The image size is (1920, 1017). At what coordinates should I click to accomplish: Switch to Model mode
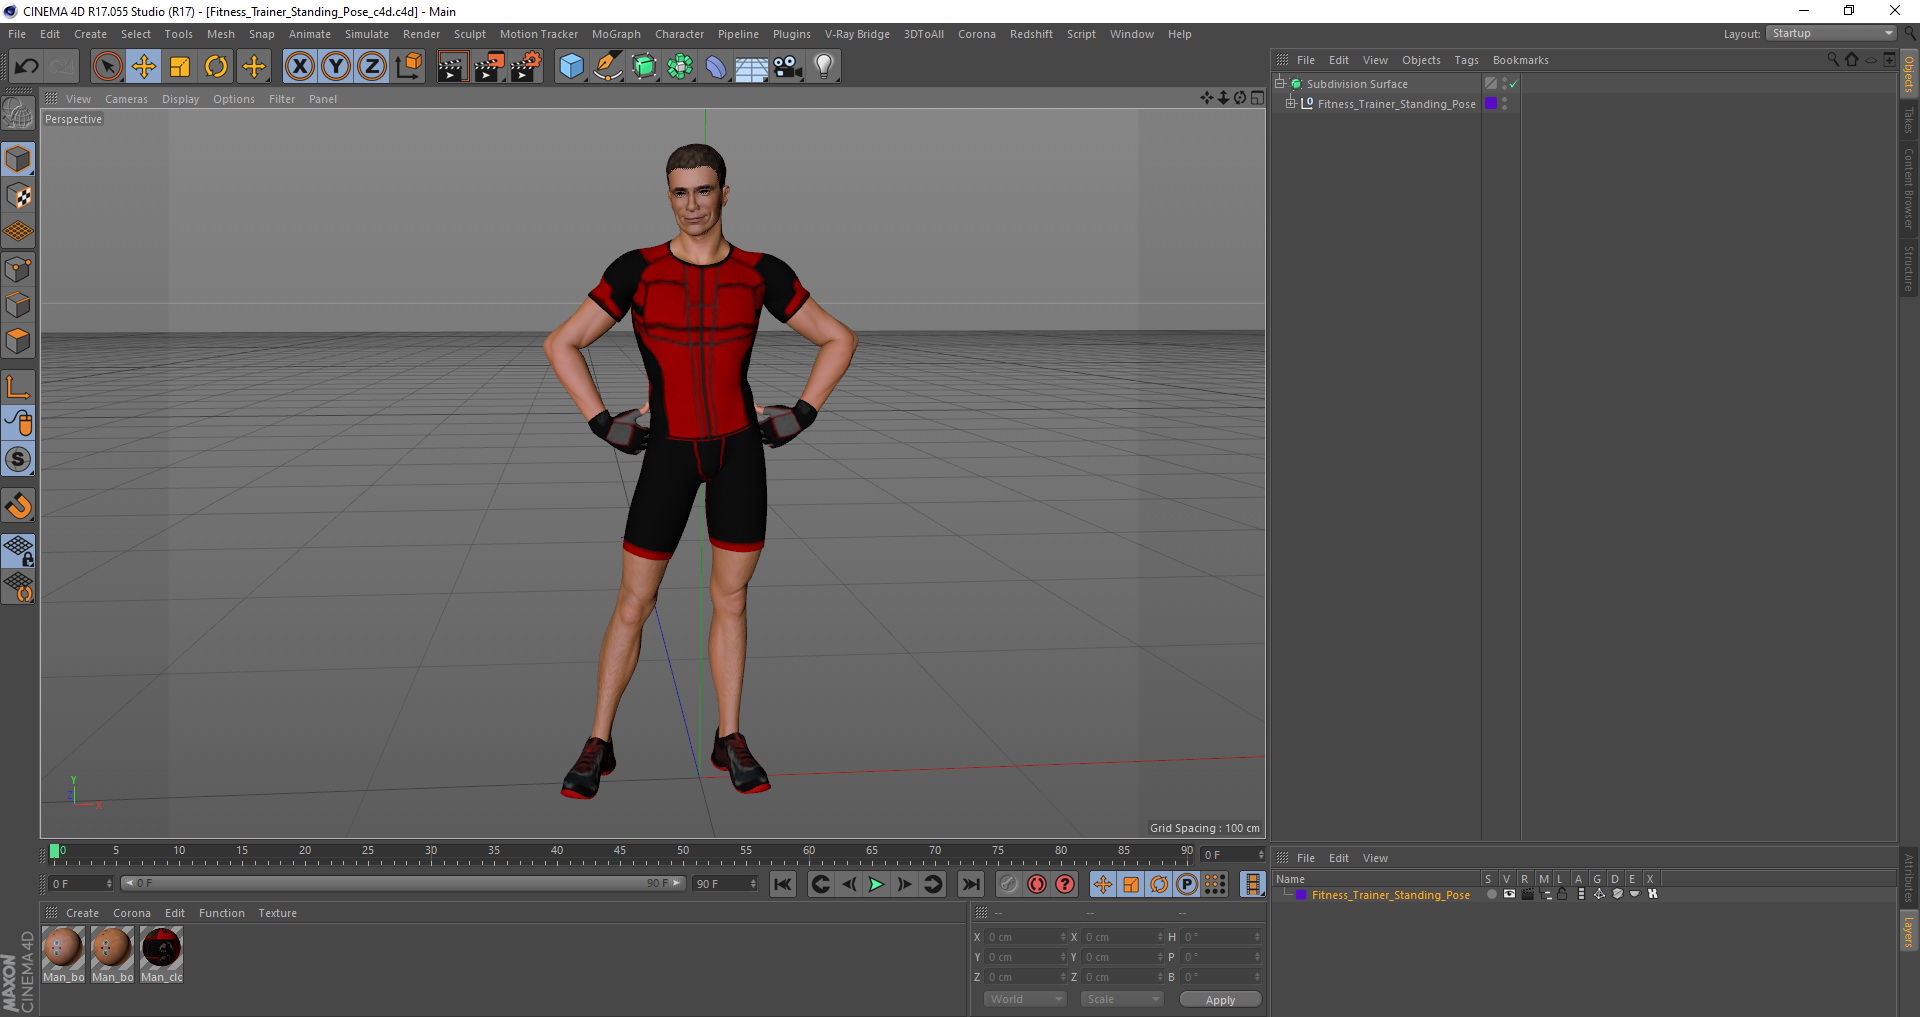18,159
